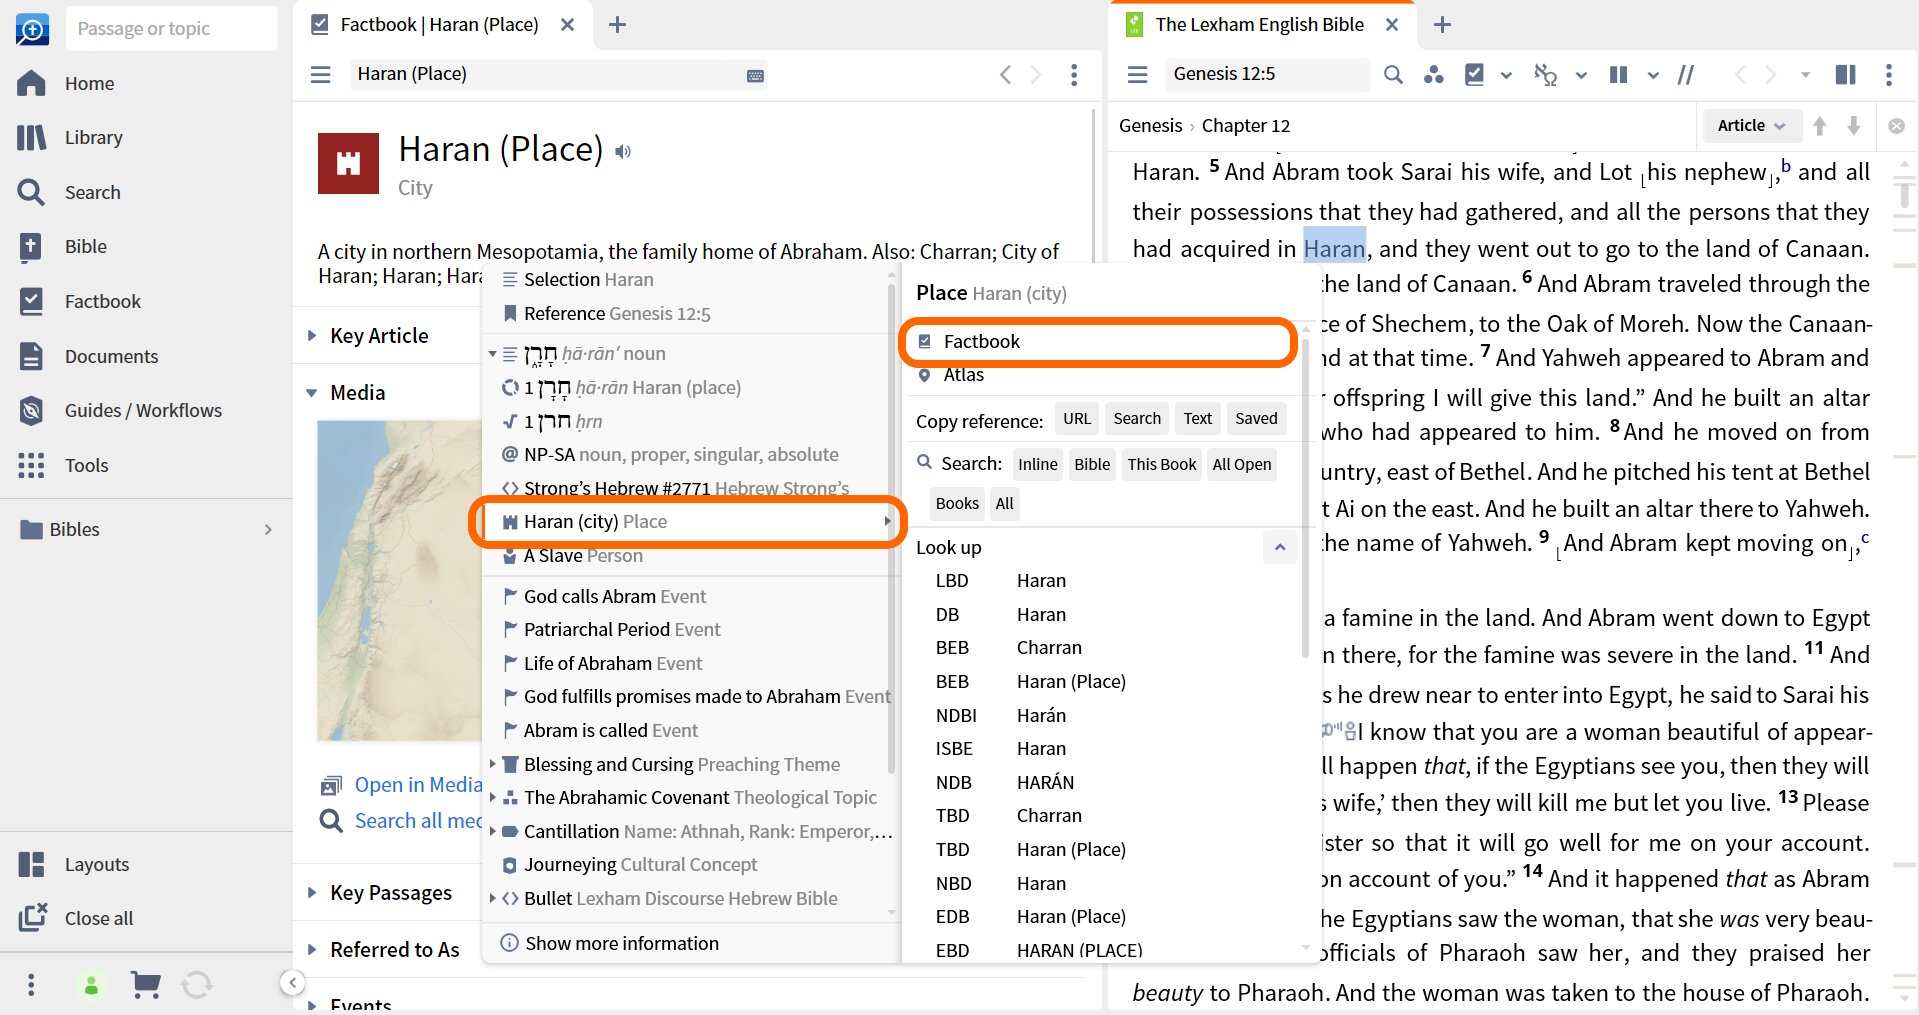Screen dimensions: 1919x1015
Task: Open the Tools panel from the sidebar
Action: pos(86,465)
